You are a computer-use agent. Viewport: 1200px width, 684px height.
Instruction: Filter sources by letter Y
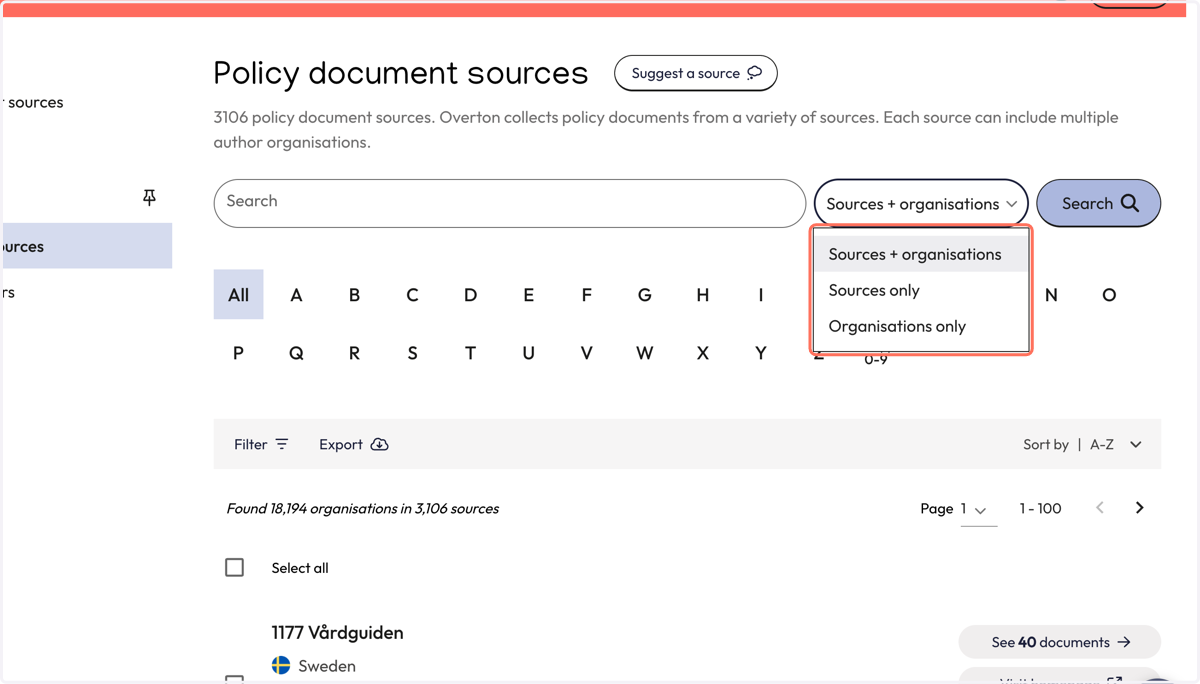[x=761, y=352]
